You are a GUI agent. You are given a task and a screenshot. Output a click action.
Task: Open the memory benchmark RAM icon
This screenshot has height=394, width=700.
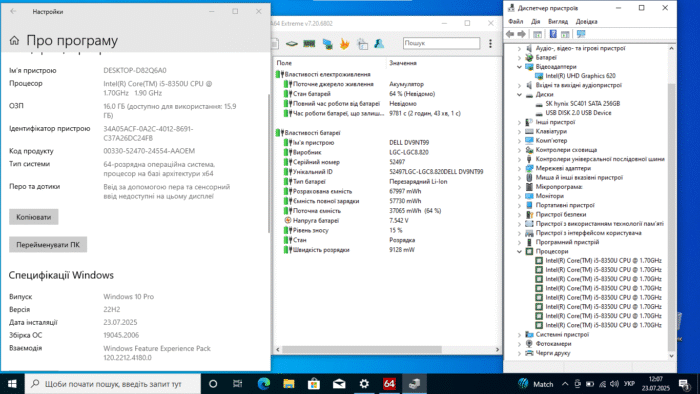coord(309,44)
